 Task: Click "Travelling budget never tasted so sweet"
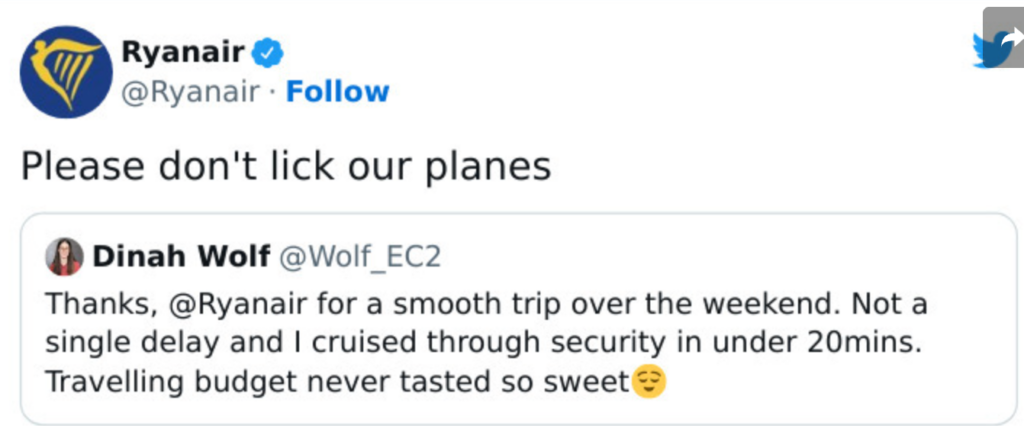(340, 381)
